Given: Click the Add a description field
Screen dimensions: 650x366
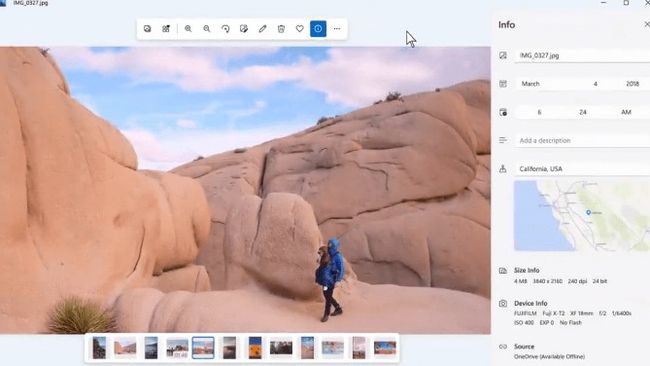Looking at the screenshot, I should (x=582, y=141).
